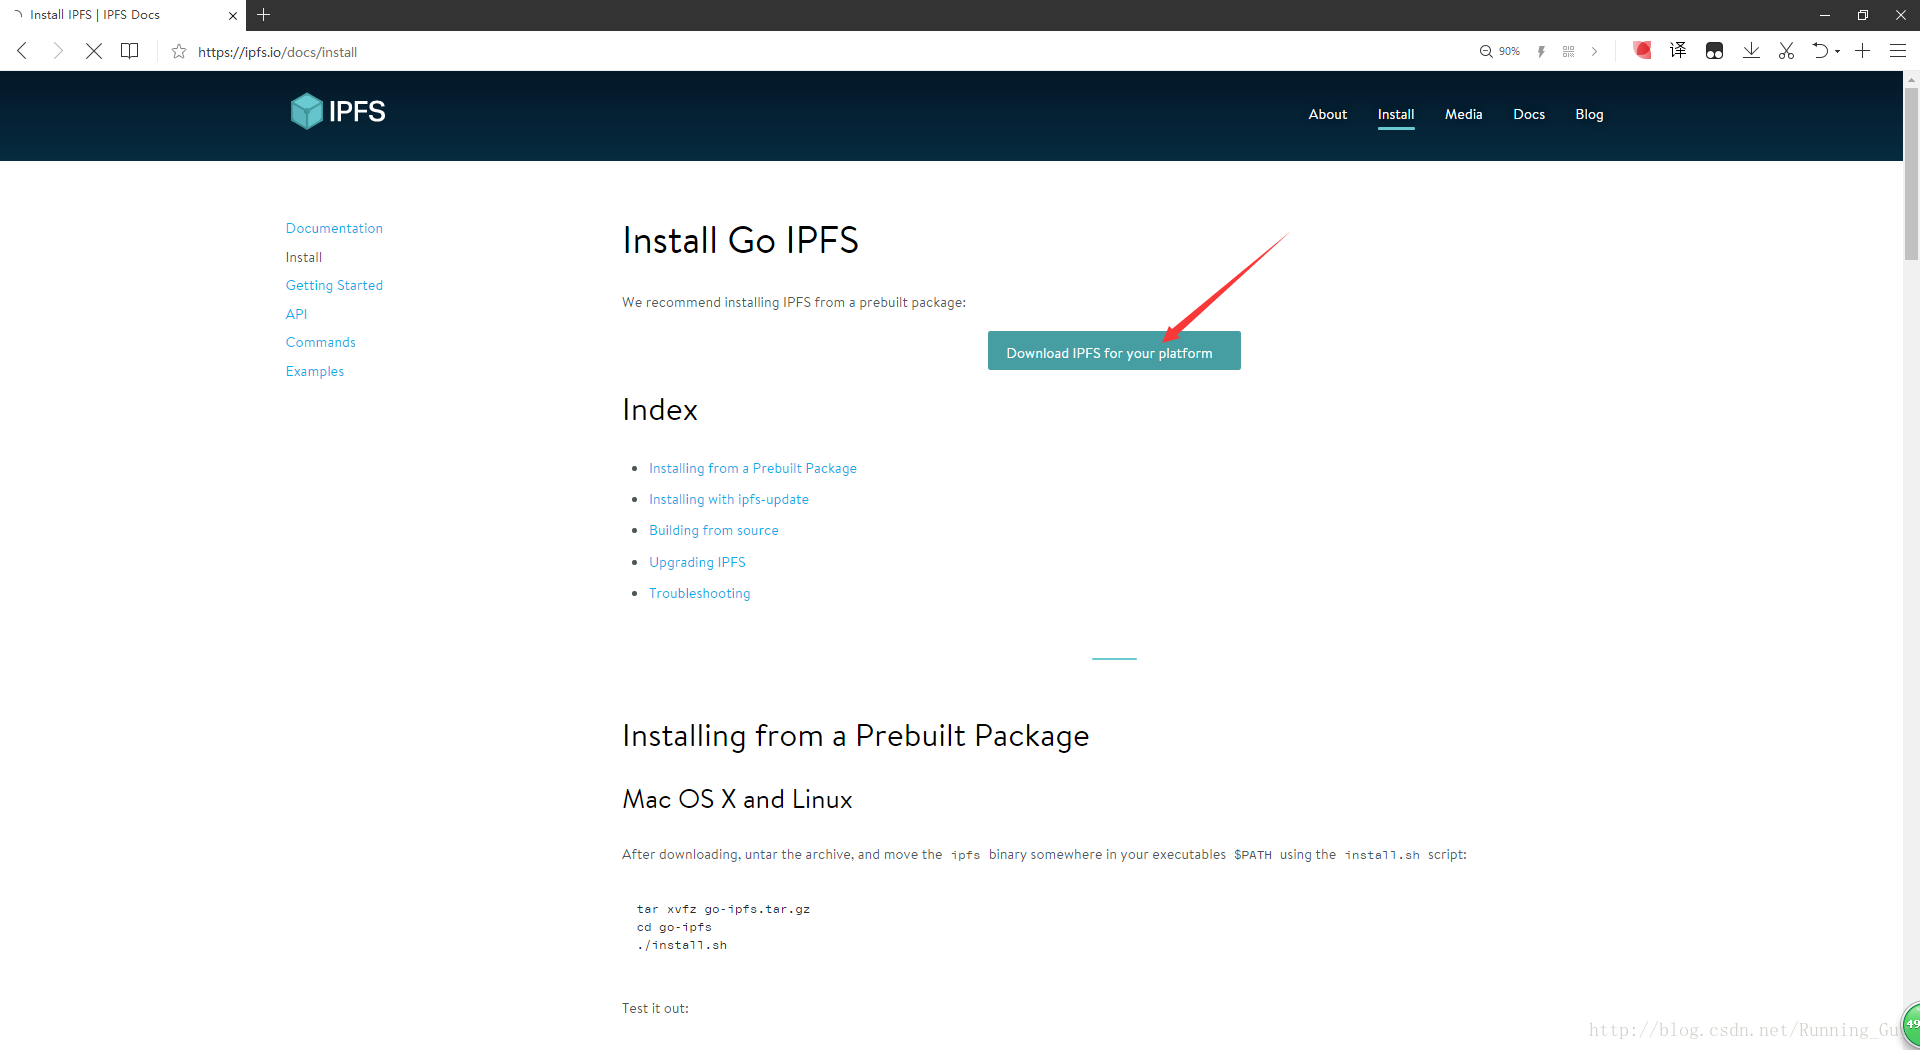Open API sidebar link
This screenshot has height=1050, width=1920.
pyautogui.click(x=296, y=314)
